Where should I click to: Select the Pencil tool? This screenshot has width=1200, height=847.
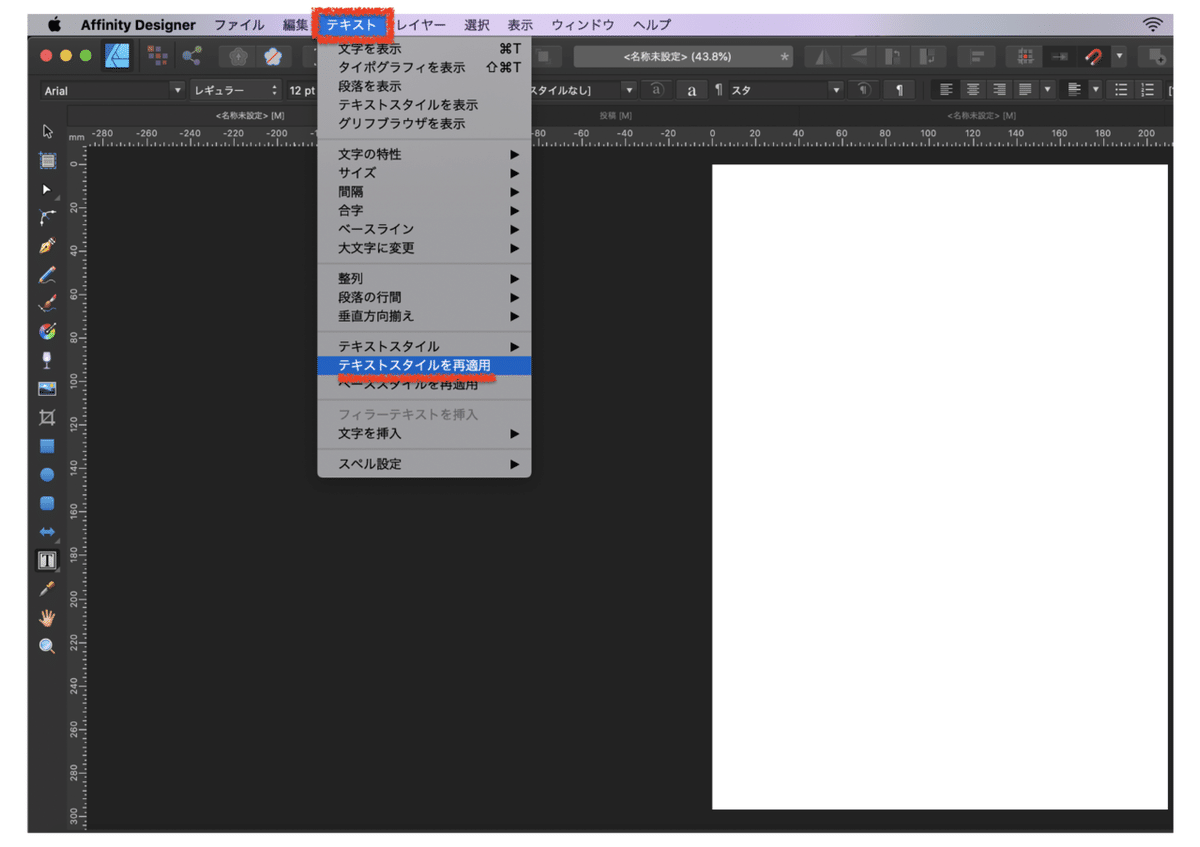tap(47, 274)
